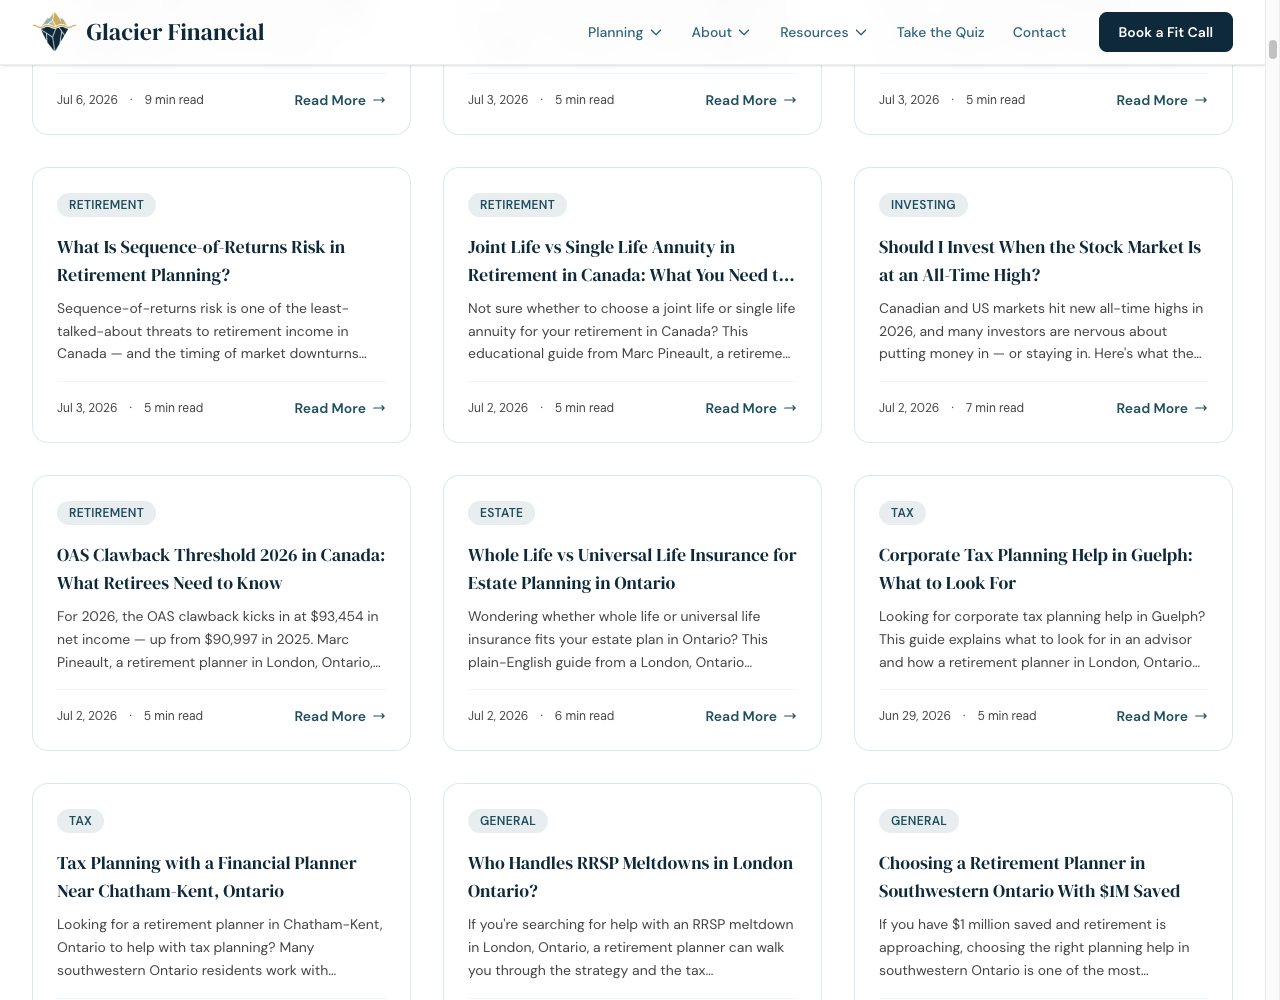Screen dimensions: 1280x1000
Task: Select TAX tag on Chatham-Kent card
Action: point(80,821)
